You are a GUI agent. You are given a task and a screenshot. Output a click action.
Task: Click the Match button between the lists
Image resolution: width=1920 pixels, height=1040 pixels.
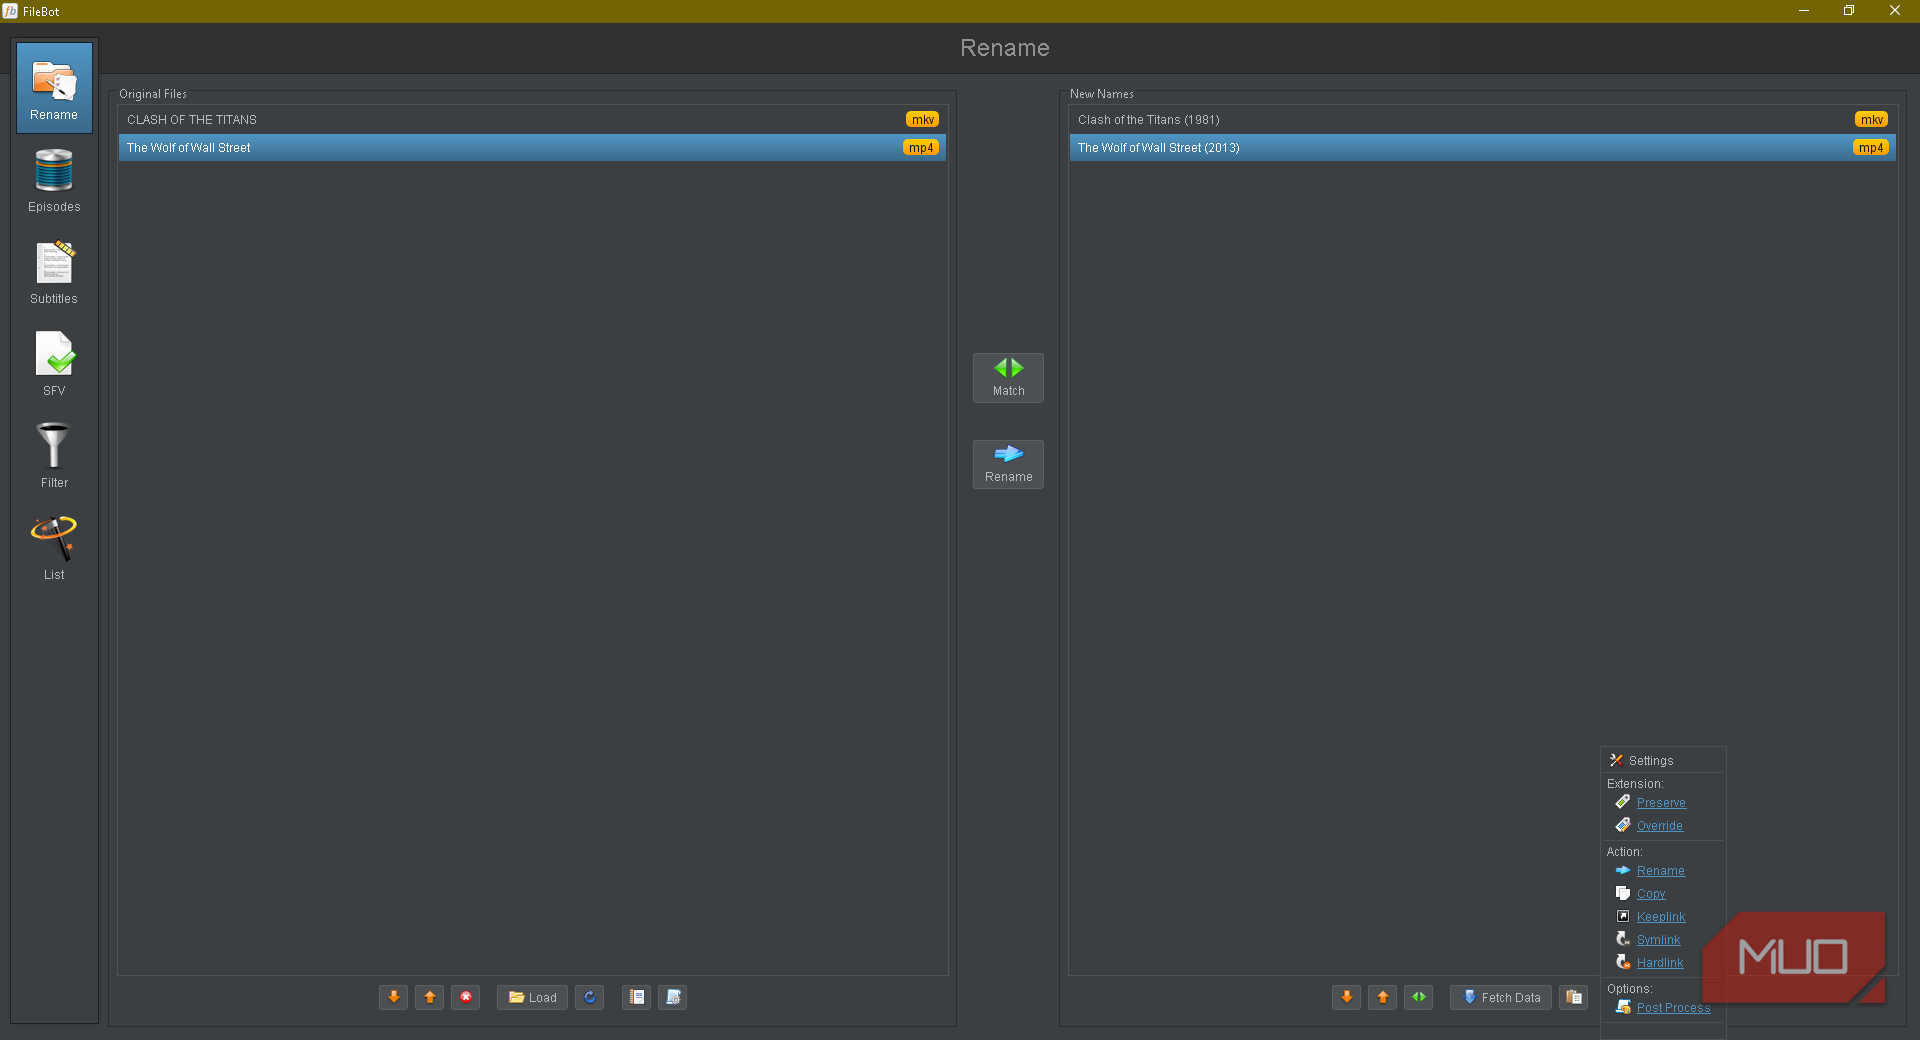[x=1008, y=378]
